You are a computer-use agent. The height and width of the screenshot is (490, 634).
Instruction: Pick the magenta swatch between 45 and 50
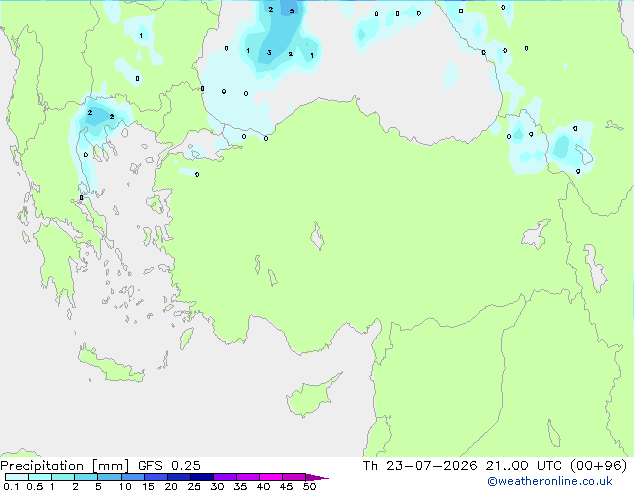[294, 477]
